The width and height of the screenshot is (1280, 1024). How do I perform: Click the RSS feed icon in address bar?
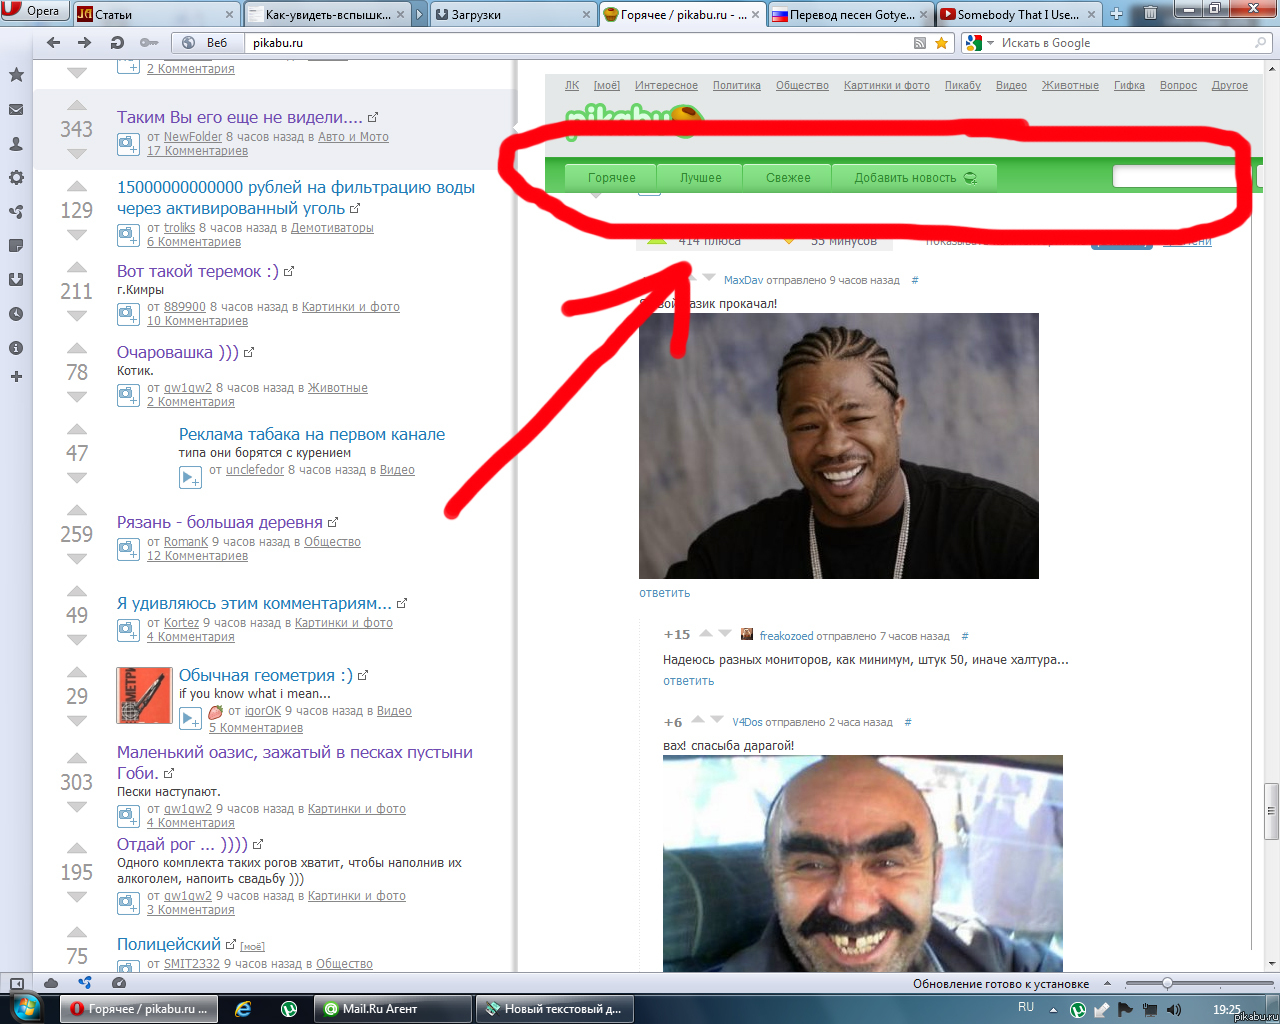920,43
